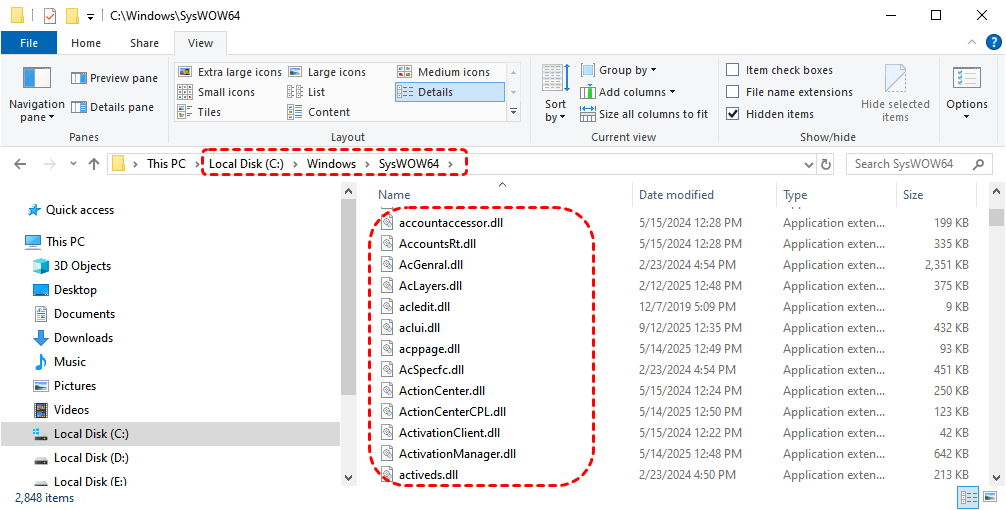Click the Hide selected items icon

[x=895, y=80]
